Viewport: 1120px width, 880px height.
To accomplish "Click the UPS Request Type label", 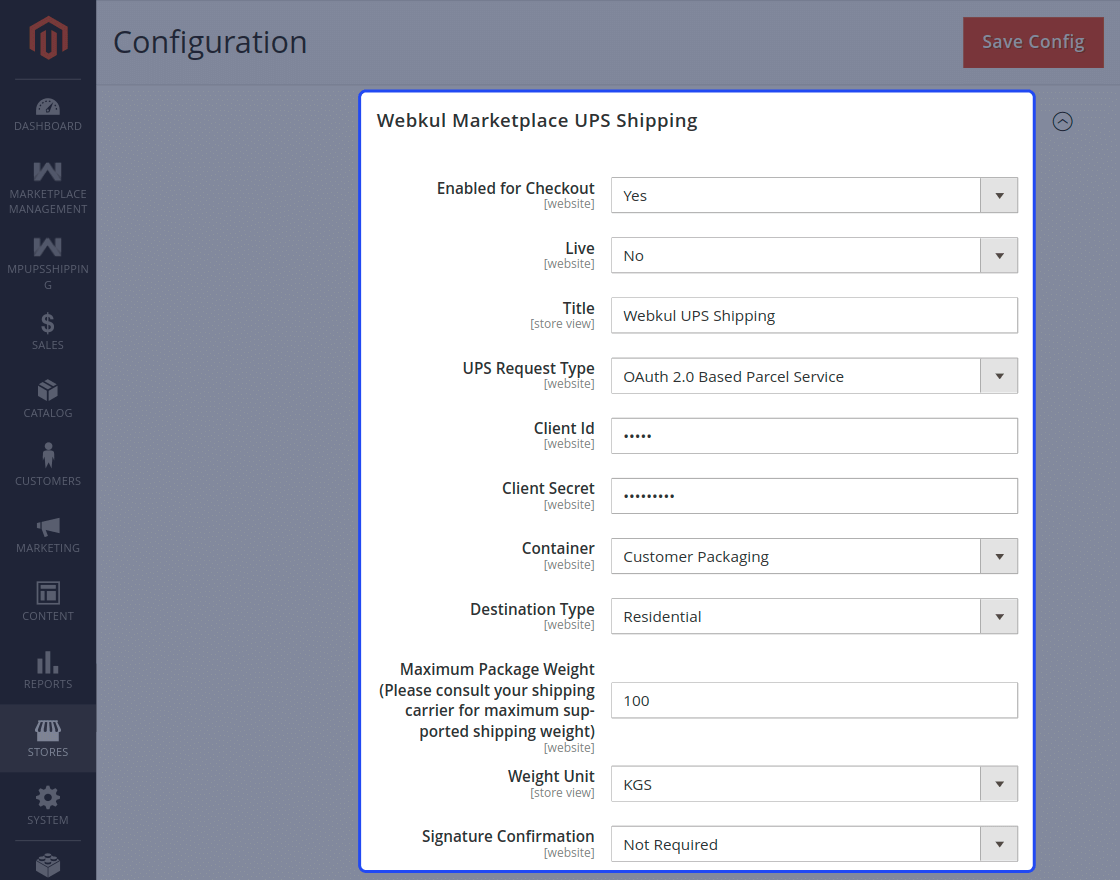I will coord(529,369).
